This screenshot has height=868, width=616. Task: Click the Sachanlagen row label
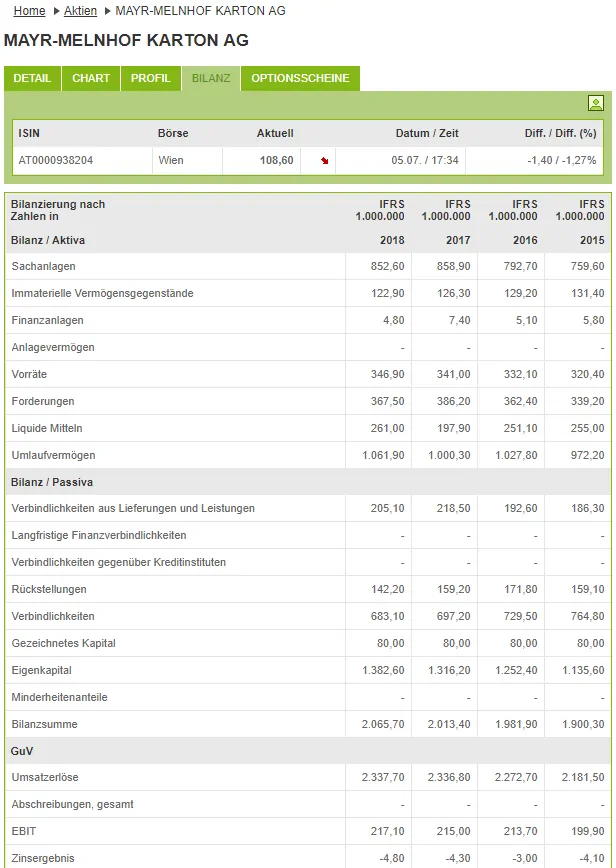tap(44, 266)
